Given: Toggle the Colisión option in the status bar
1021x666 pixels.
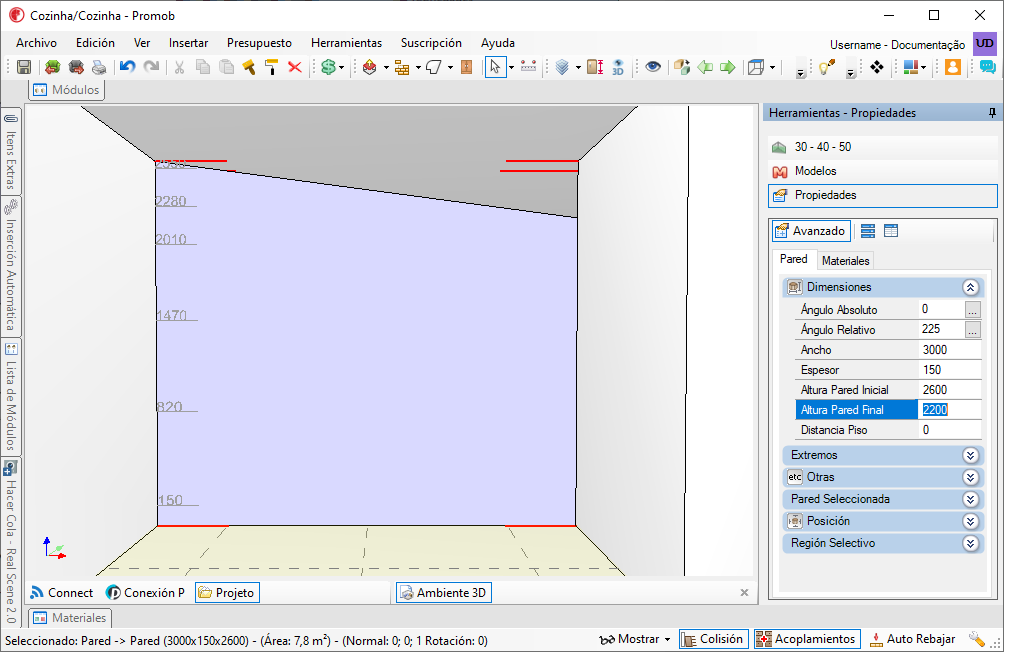Looking at the screenshot, I should 714,639.
